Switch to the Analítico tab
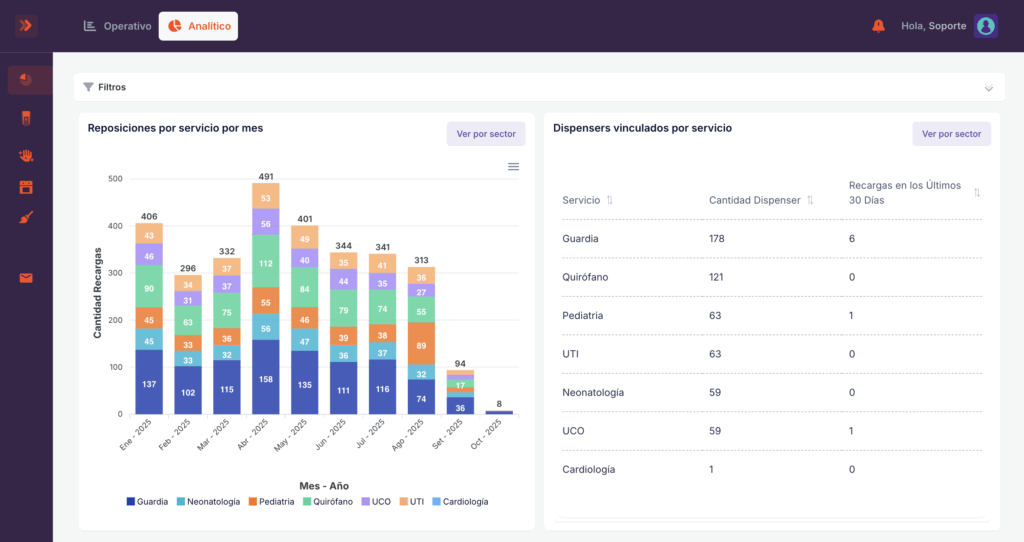 [x=199, y=26]
